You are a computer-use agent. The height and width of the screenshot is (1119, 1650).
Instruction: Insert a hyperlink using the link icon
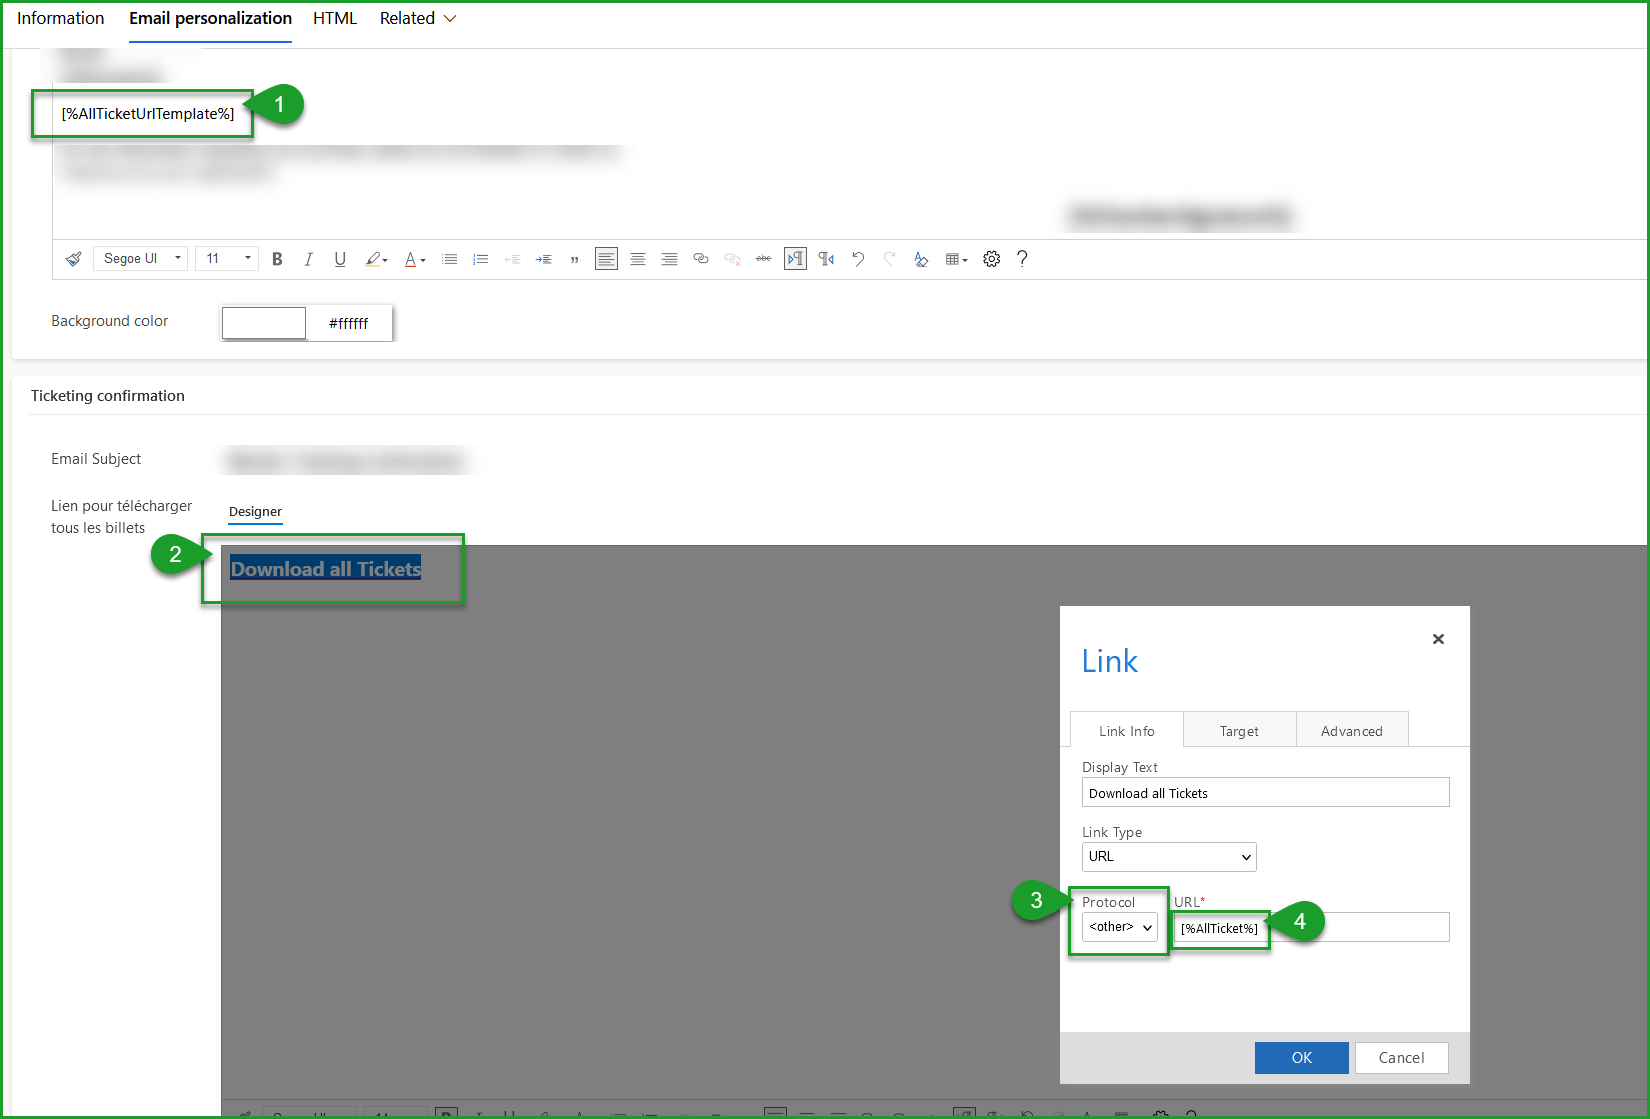(x=701, y=258)
